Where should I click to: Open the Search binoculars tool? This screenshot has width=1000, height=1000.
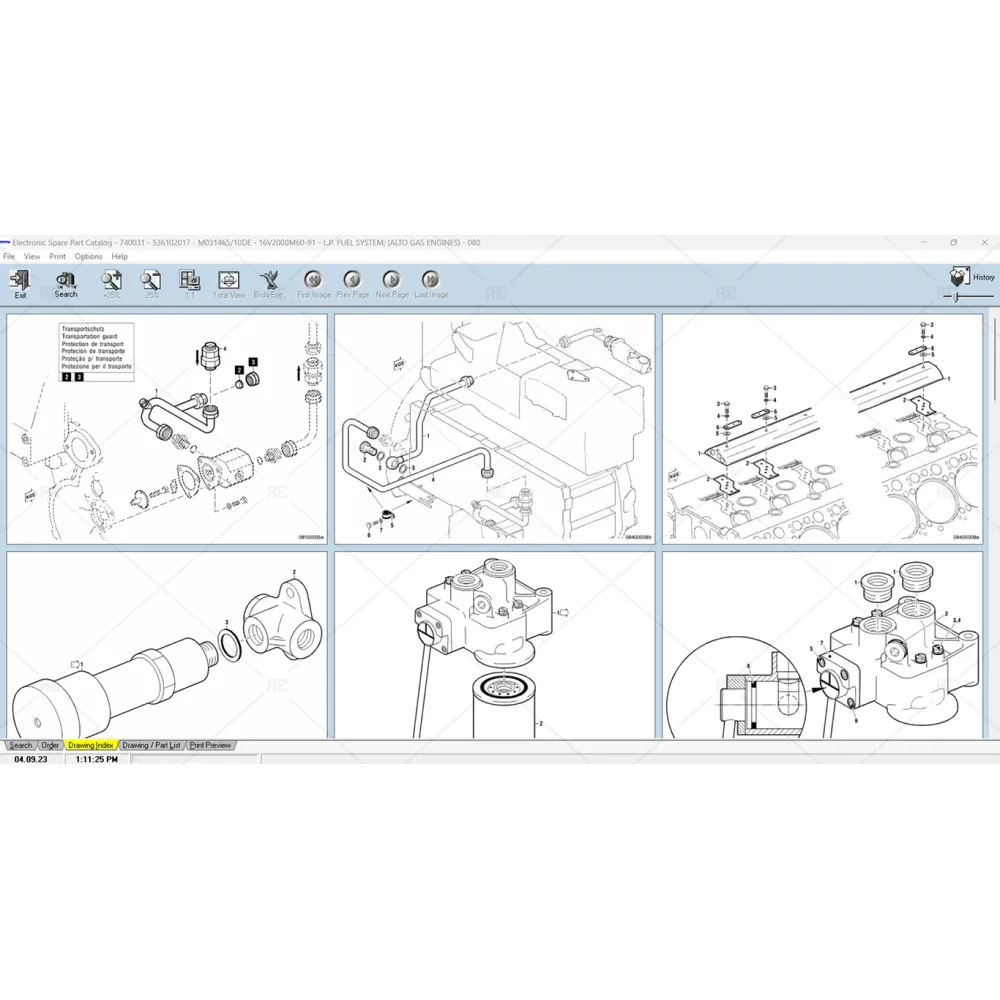(66, 280)
